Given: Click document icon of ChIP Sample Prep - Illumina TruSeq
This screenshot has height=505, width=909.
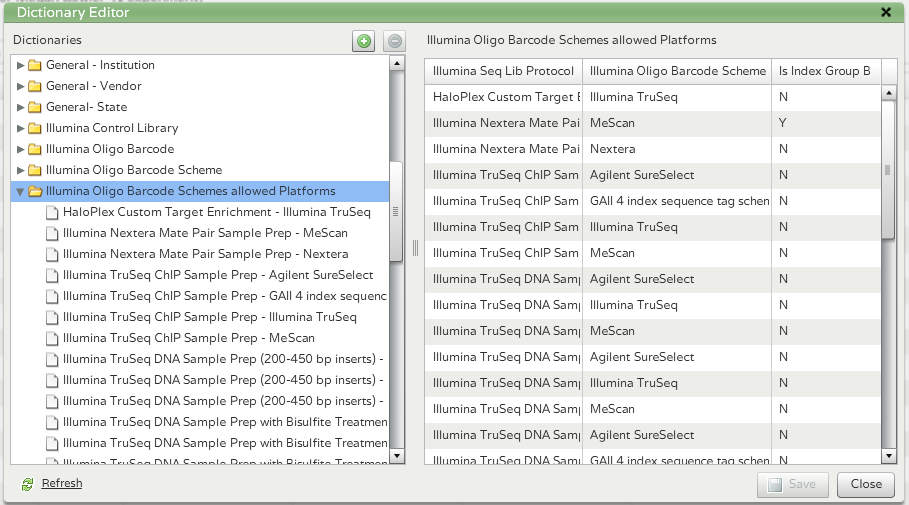Looking at the screenshot, I should click(x=52, y=317).
